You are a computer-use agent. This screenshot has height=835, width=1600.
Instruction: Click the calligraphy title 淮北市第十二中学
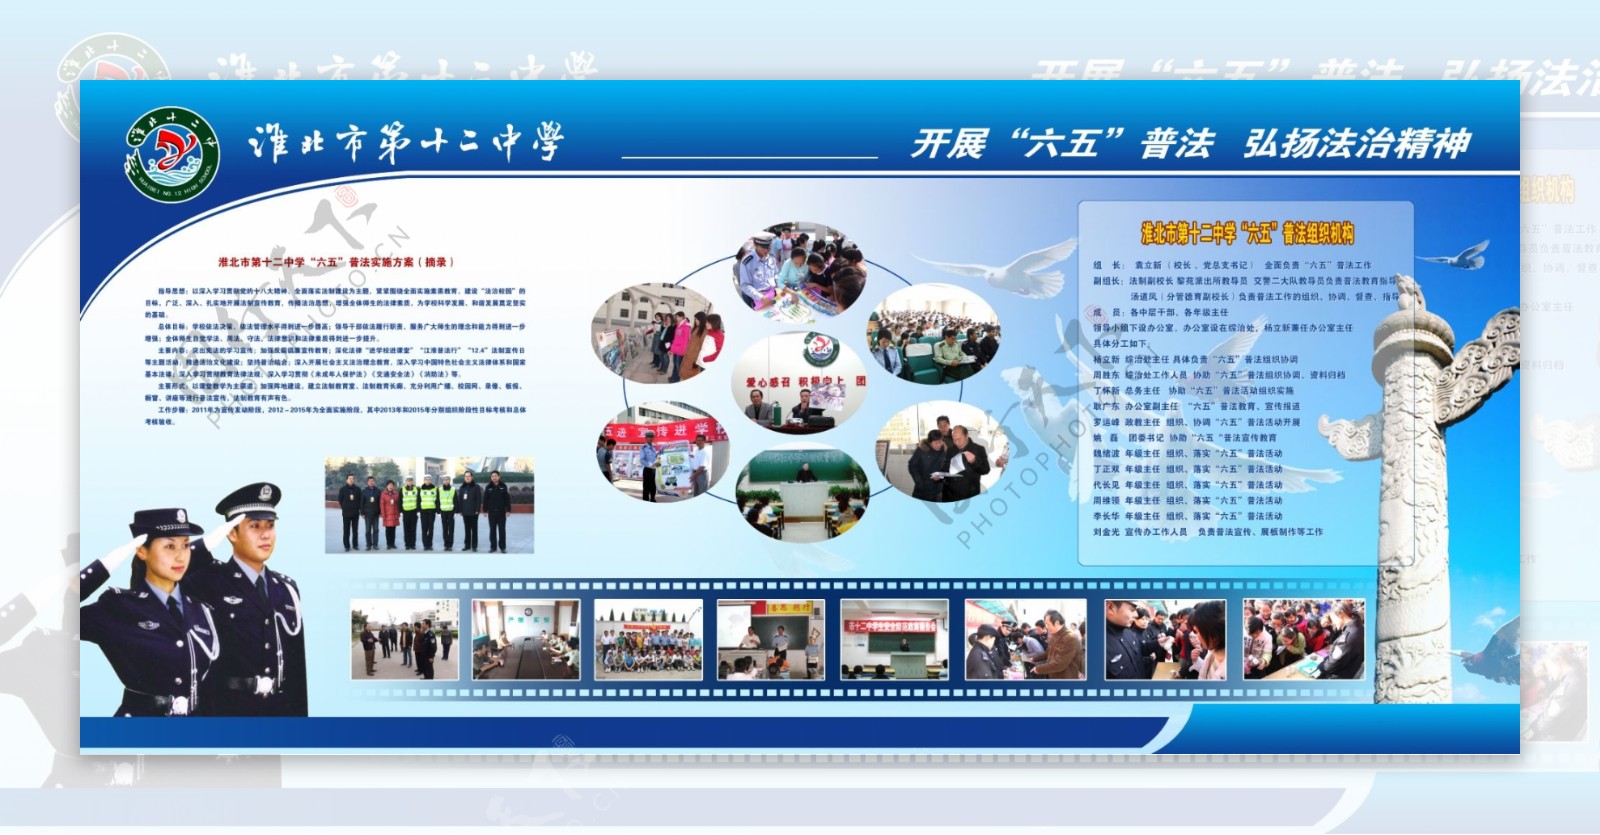point(406,143)
